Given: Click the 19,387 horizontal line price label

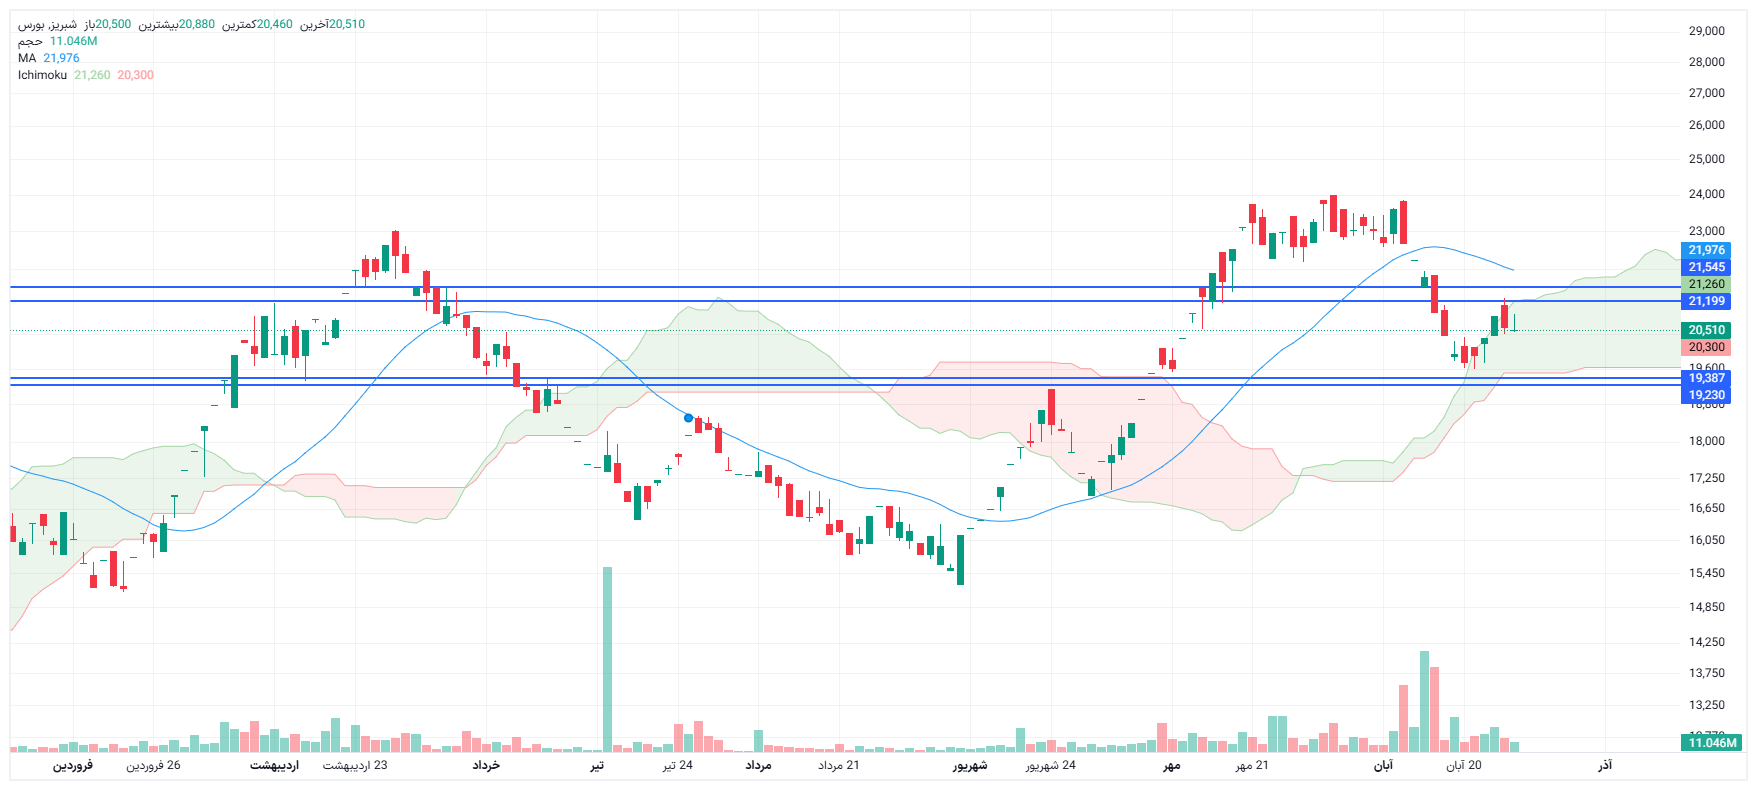Looking at the screenshot, I should pyautogui.click(x=1706, y=378).
